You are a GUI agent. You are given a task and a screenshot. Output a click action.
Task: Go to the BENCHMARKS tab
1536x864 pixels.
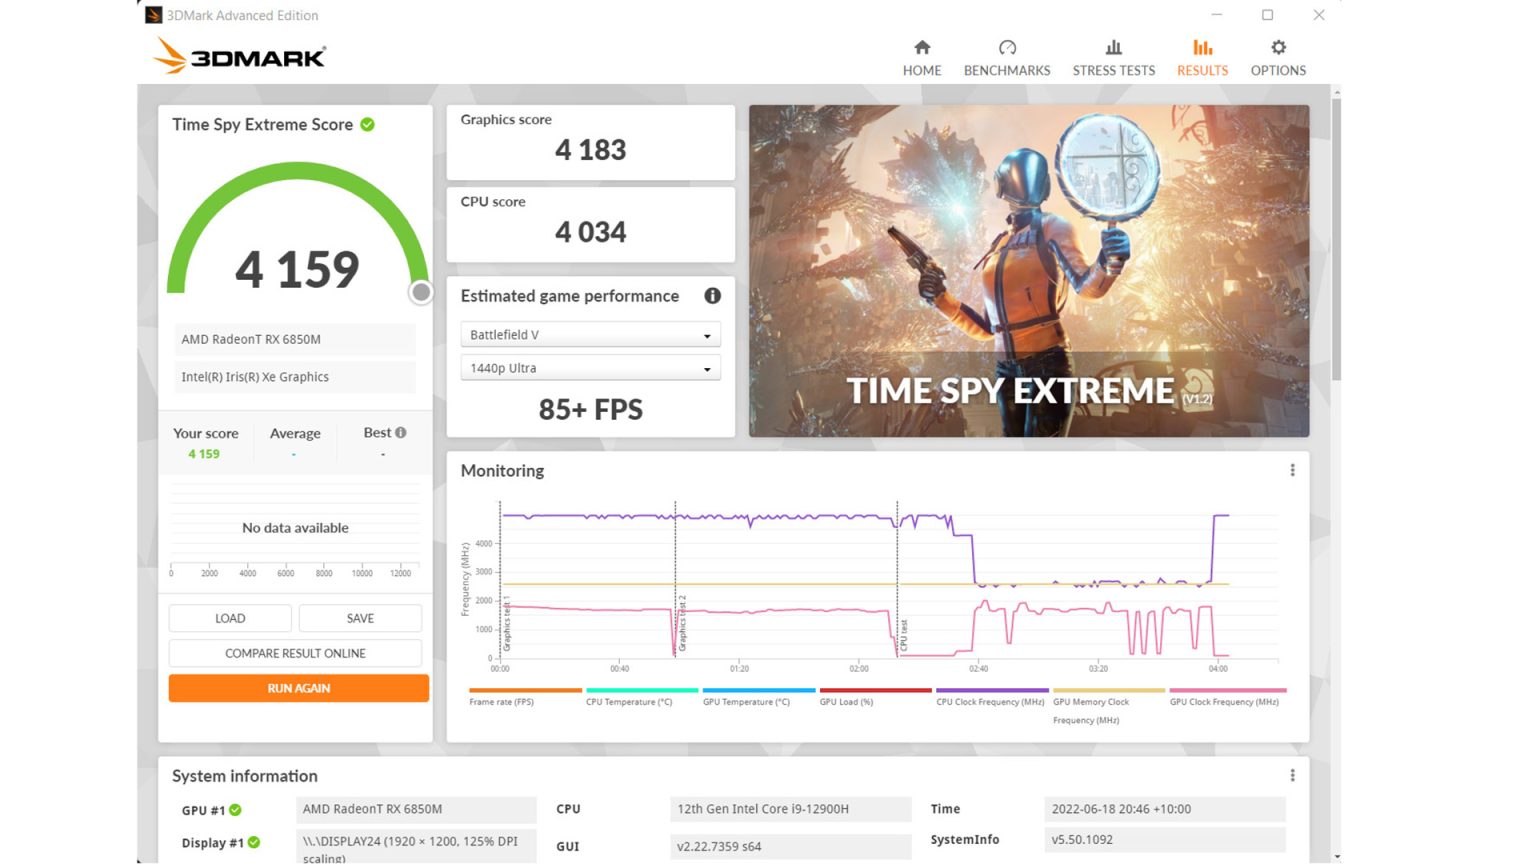[1007, 58]
